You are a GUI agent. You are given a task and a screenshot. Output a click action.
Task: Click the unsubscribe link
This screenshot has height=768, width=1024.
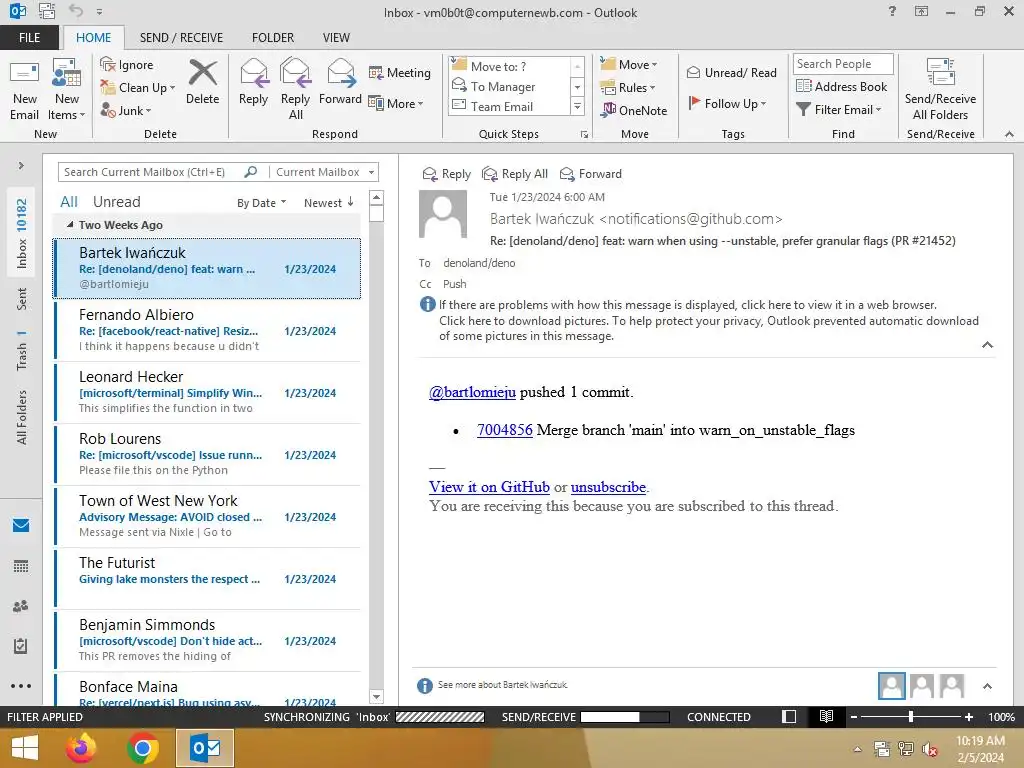[x=608, y=487]
